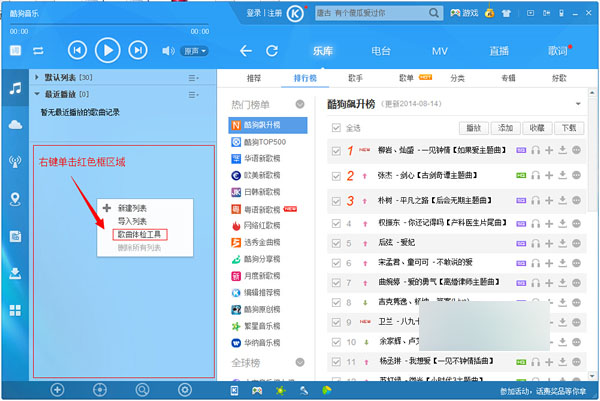
Task: Open the 直播 tab
Action: tap(499, 51)
